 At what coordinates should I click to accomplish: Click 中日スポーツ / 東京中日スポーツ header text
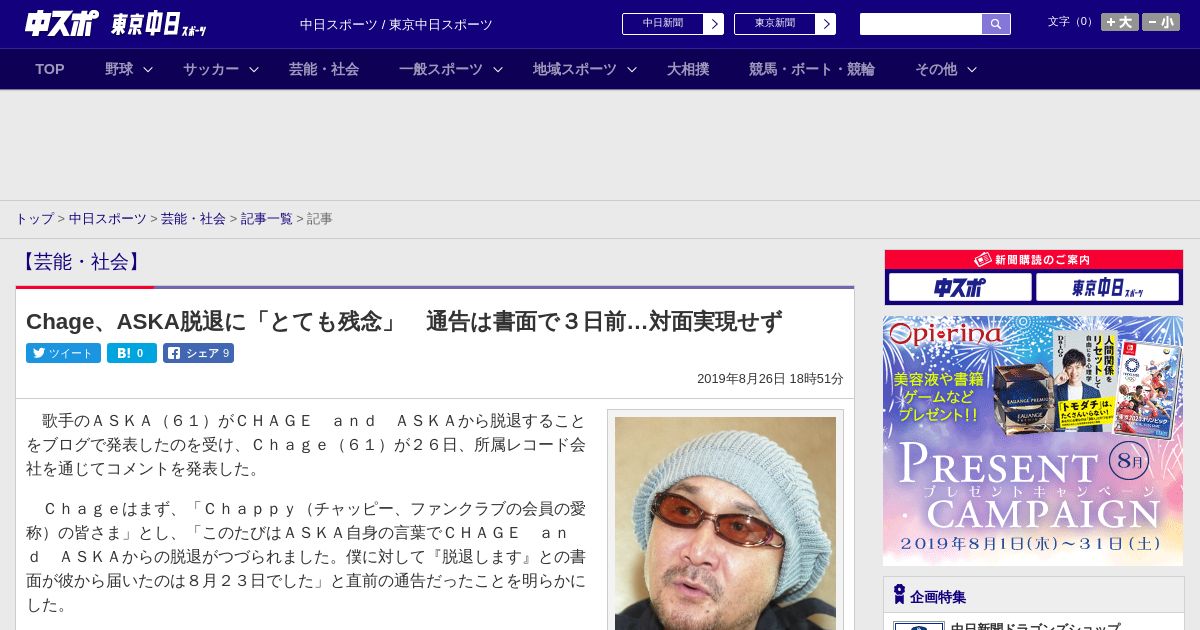pyautogui.click(x=396, y=24)
